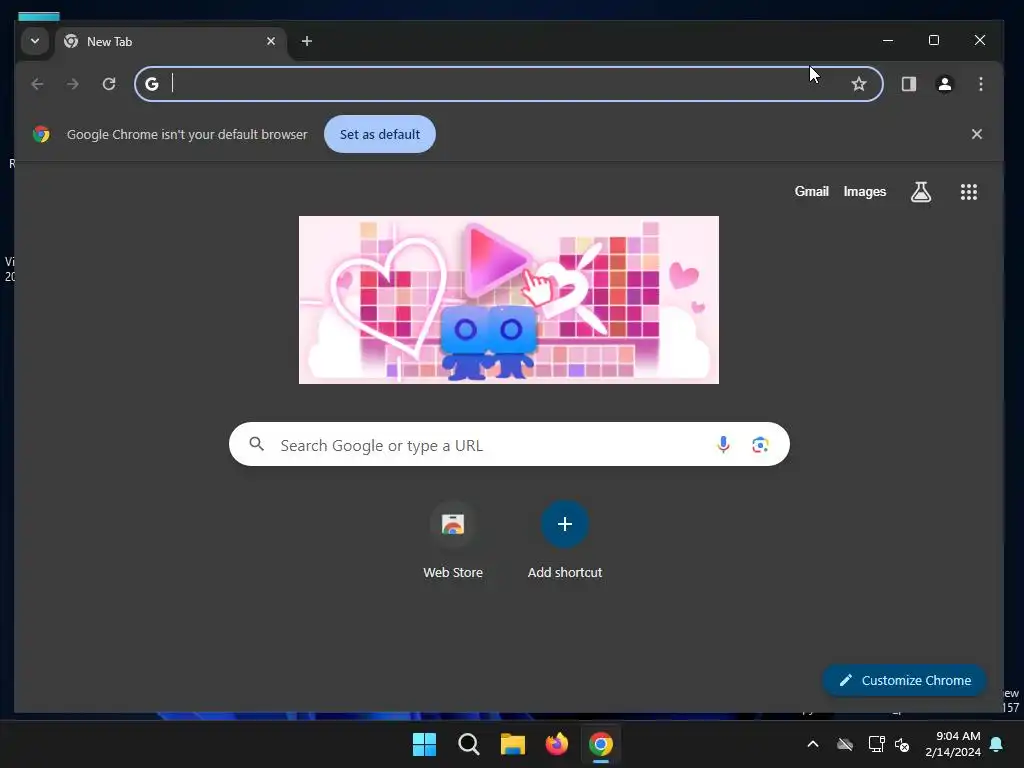This screenshot has height=768, width=1024.
Task: Open the Valentine's Day Google Doodle
Action: point(509,300)
